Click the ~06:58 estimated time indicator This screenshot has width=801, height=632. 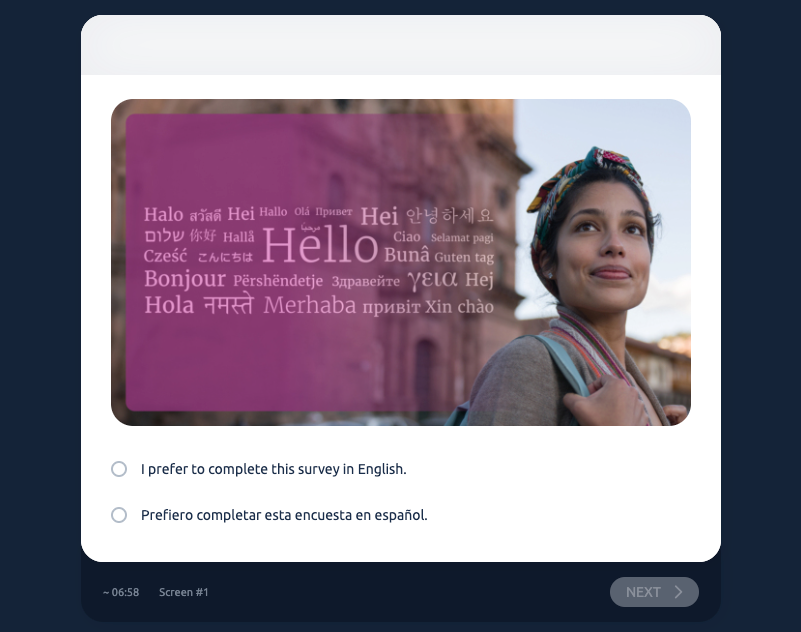click(x=121, y=592)
